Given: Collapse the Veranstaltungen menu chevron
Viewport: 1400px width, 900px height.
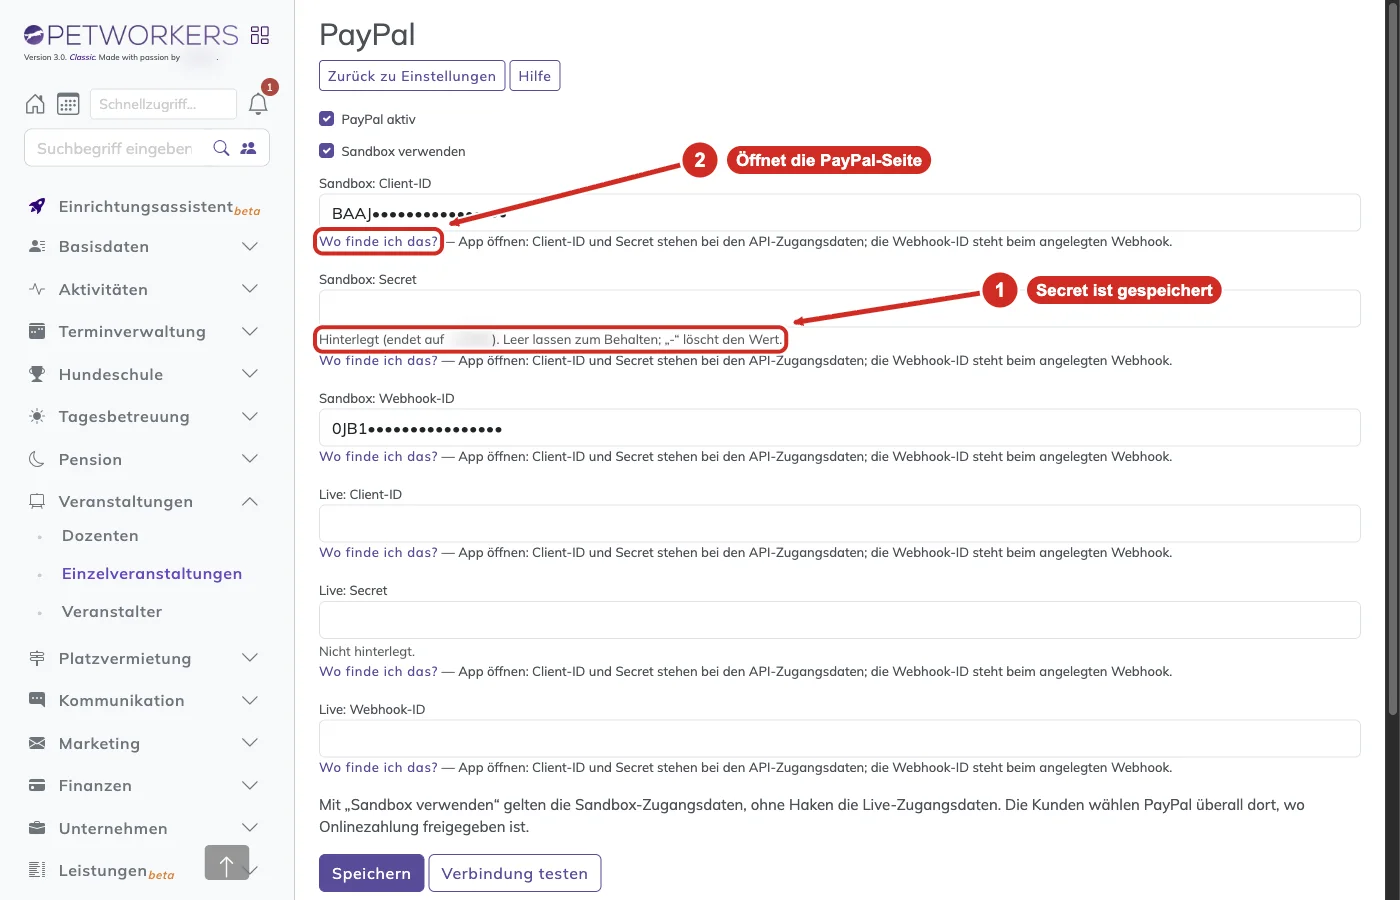Looking at the screenshot, I should pos(250,501).
